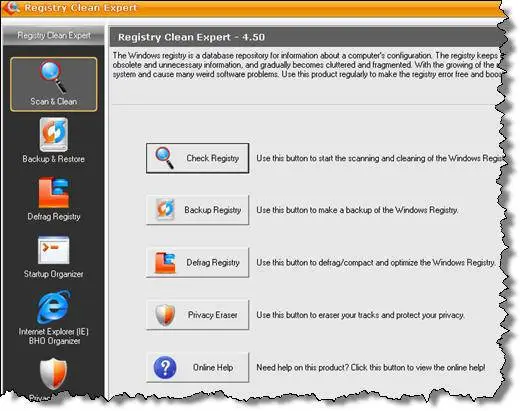Open the Defrag Registry sidebar icon
The image size is (520, 411).
[x=54, y=193]
